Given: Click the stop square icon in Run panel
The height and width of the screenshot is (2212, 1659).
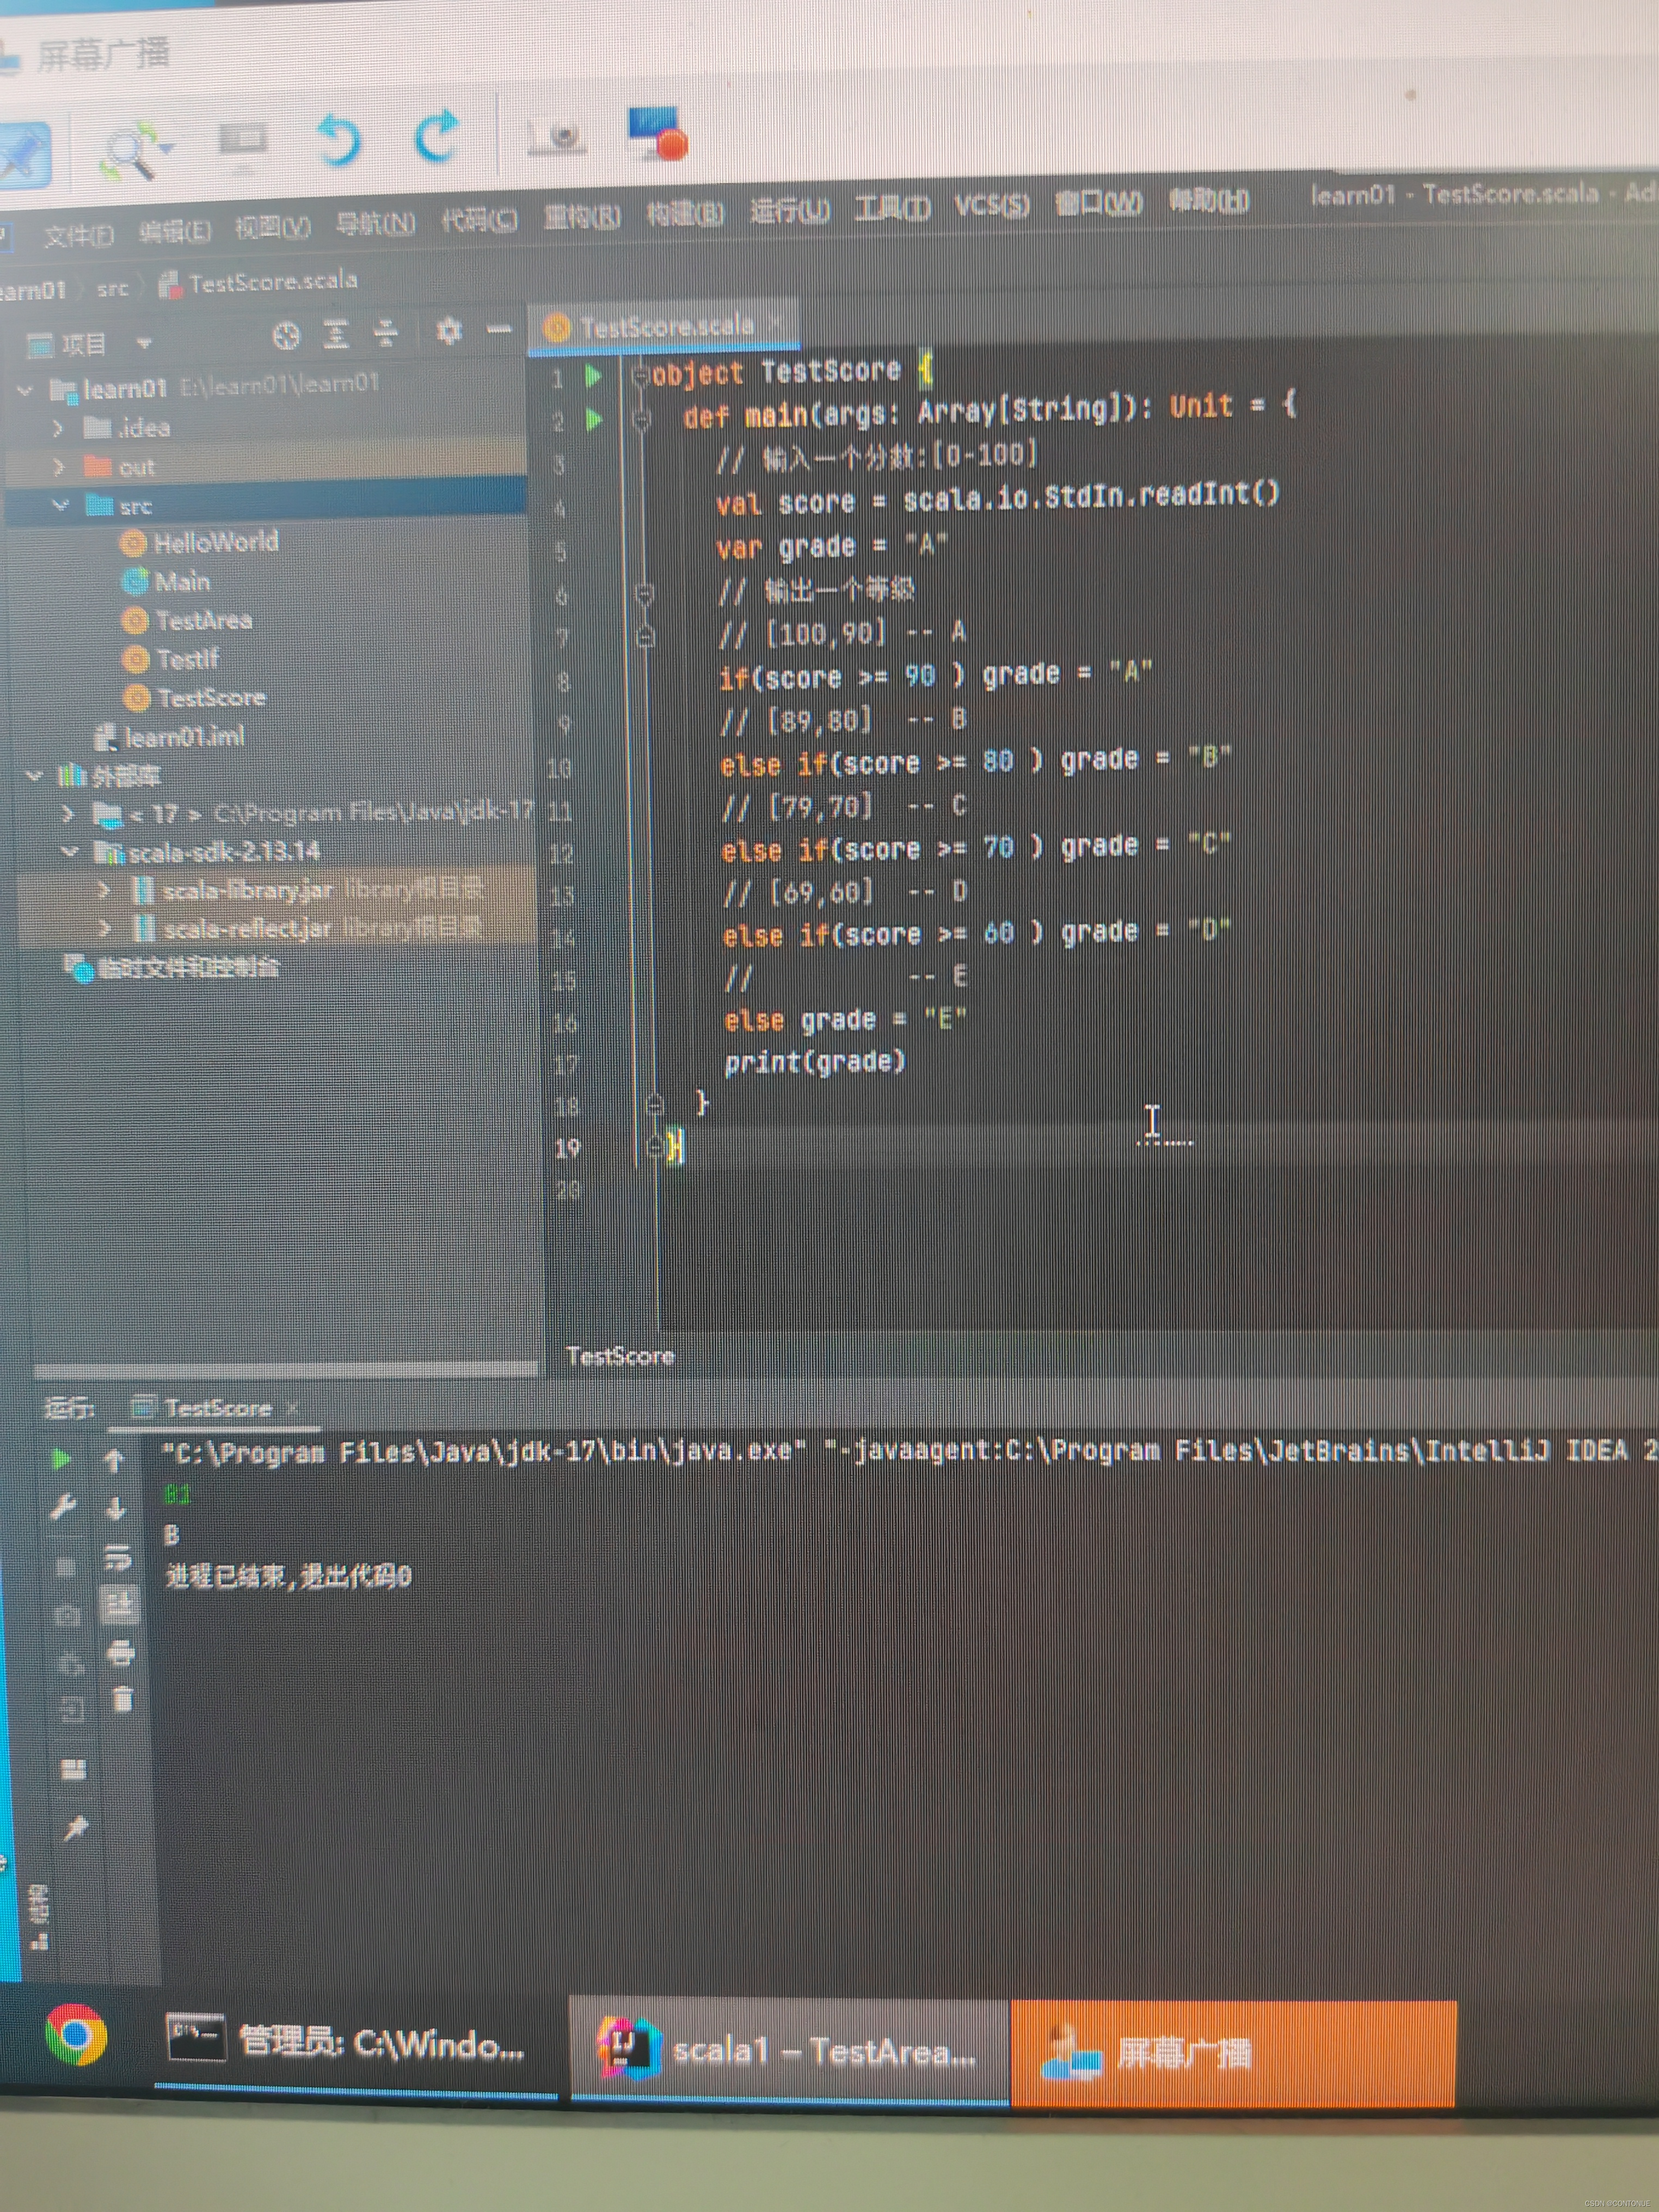Looking at the screenshot, I should (x=65, y=1566).
